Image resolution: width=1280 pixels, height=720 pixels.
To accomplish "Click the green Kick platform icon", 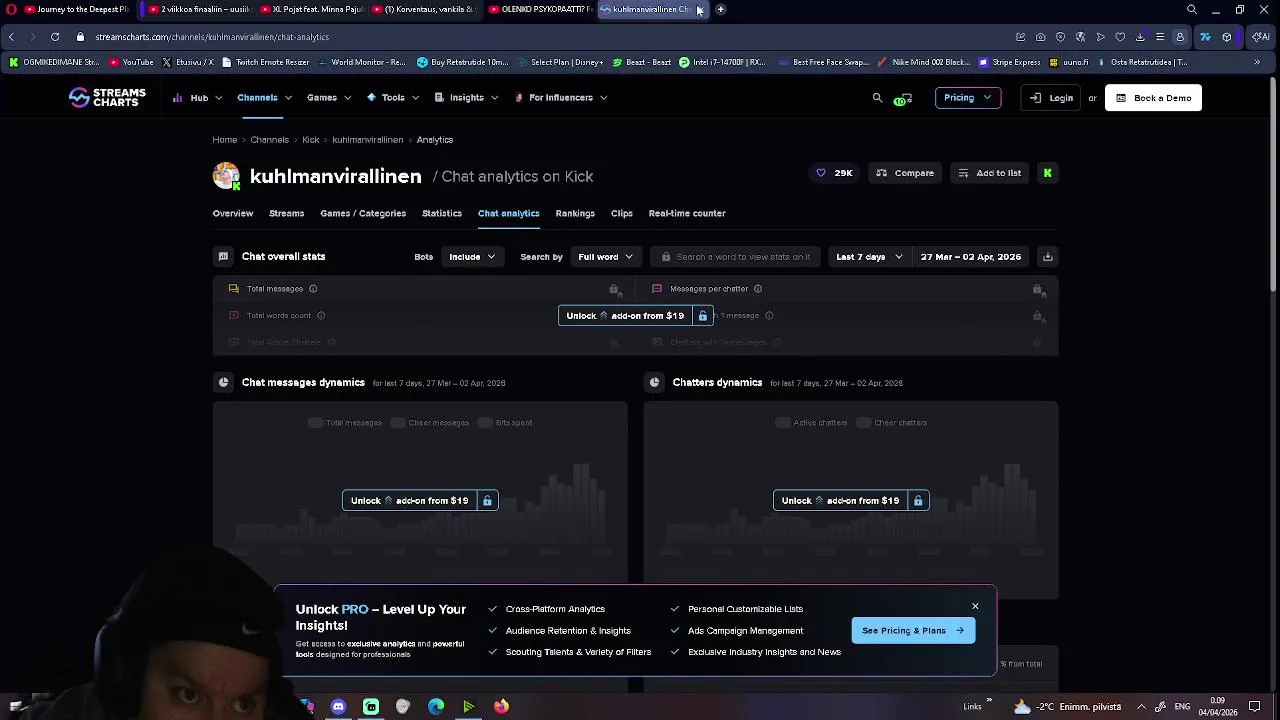I will tap(1047, 173).
